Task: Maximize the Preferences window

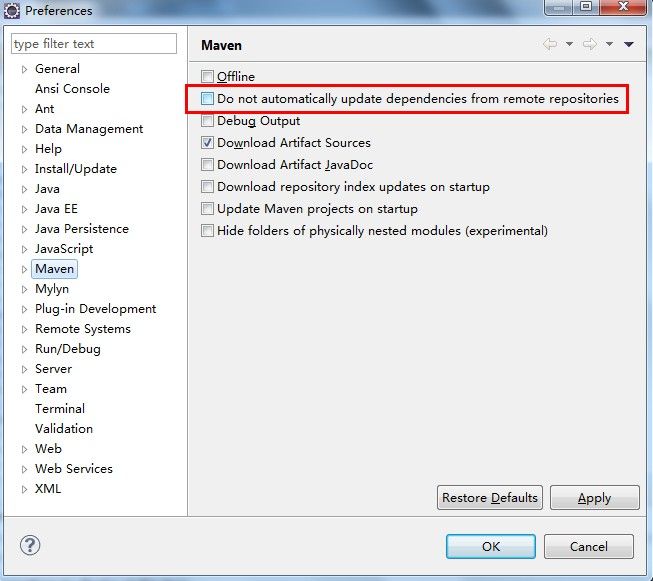Action: click(x=586, y=7)
